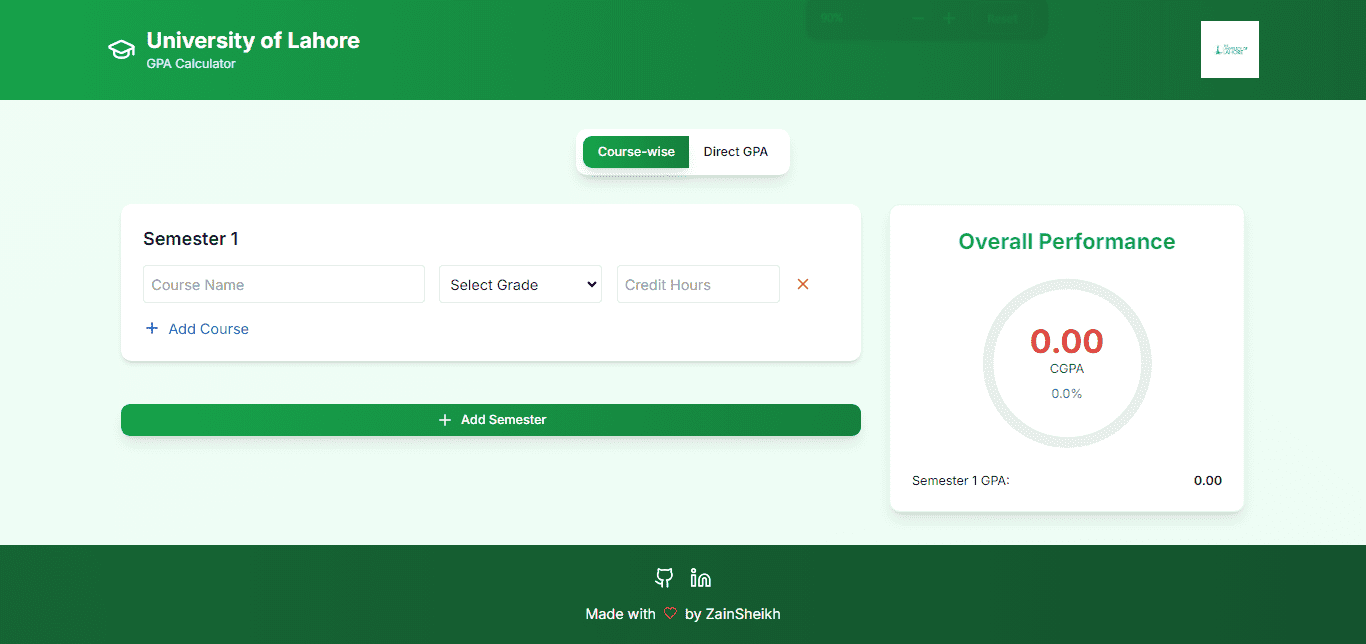The width and height of the screenshot is (1366, 644).
Task: Remove course row with orange X icon
Action: 803,284
